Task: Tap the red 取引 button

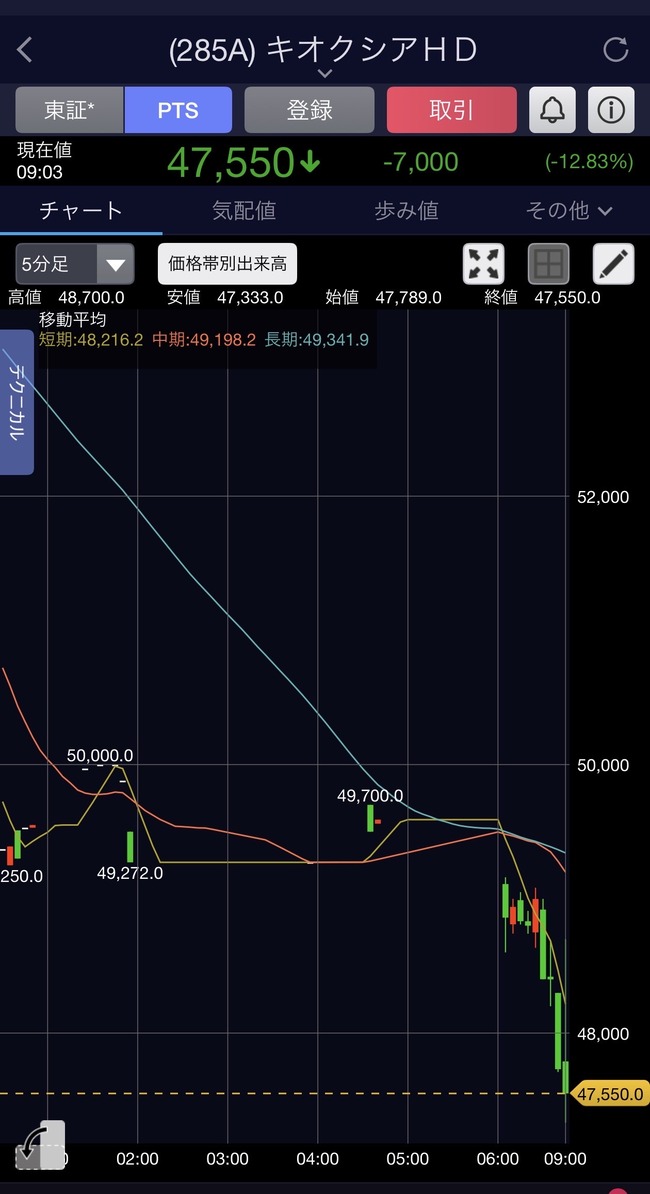Action: 451,110
